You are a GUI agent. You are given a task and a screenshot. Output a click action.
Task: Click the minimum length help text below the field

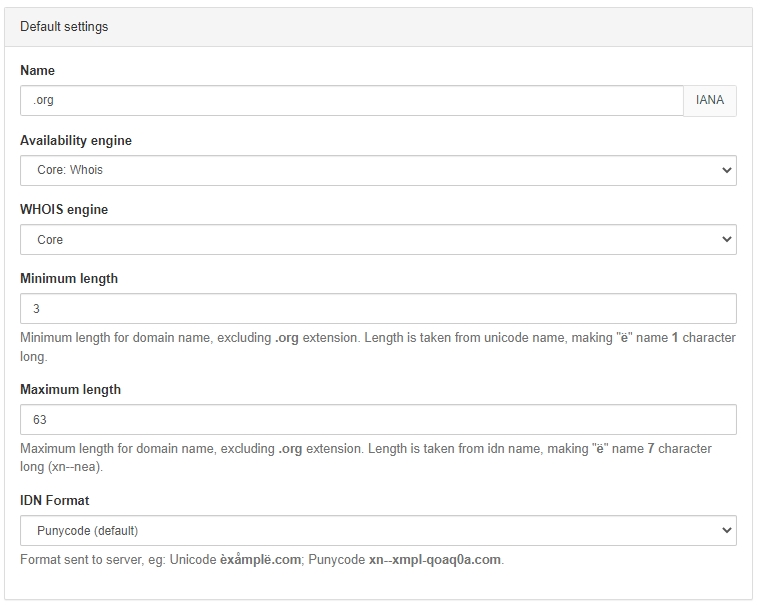pyautogui.click(x=378, y=347)
